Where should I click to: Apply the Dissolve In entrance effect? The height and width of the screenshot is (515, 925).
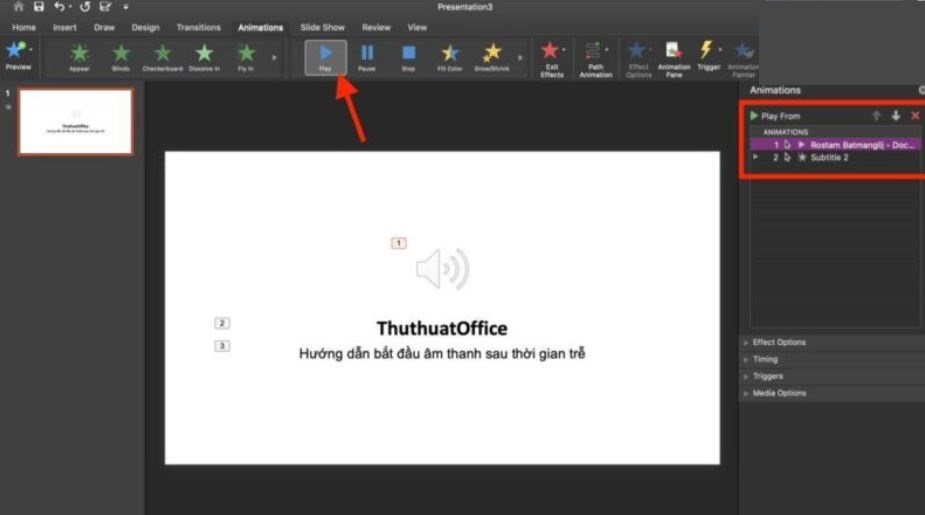pyautogui.click(x=204, y=57)
